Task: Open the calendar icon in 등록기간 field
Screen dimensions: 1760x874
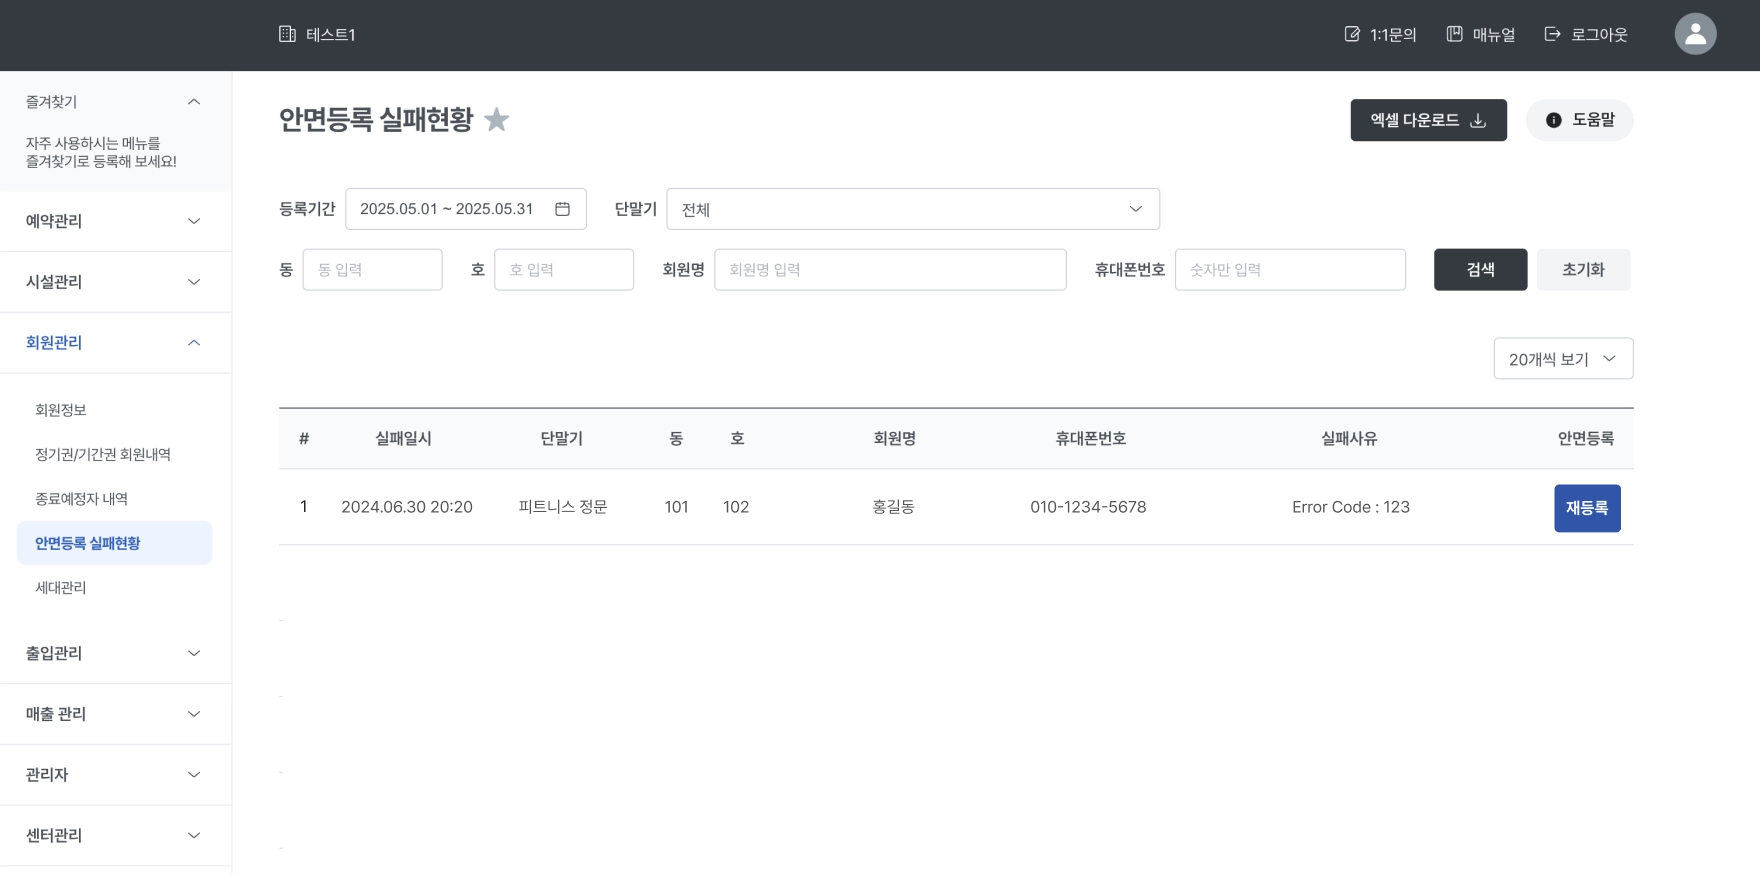Action: coord(562,209)
